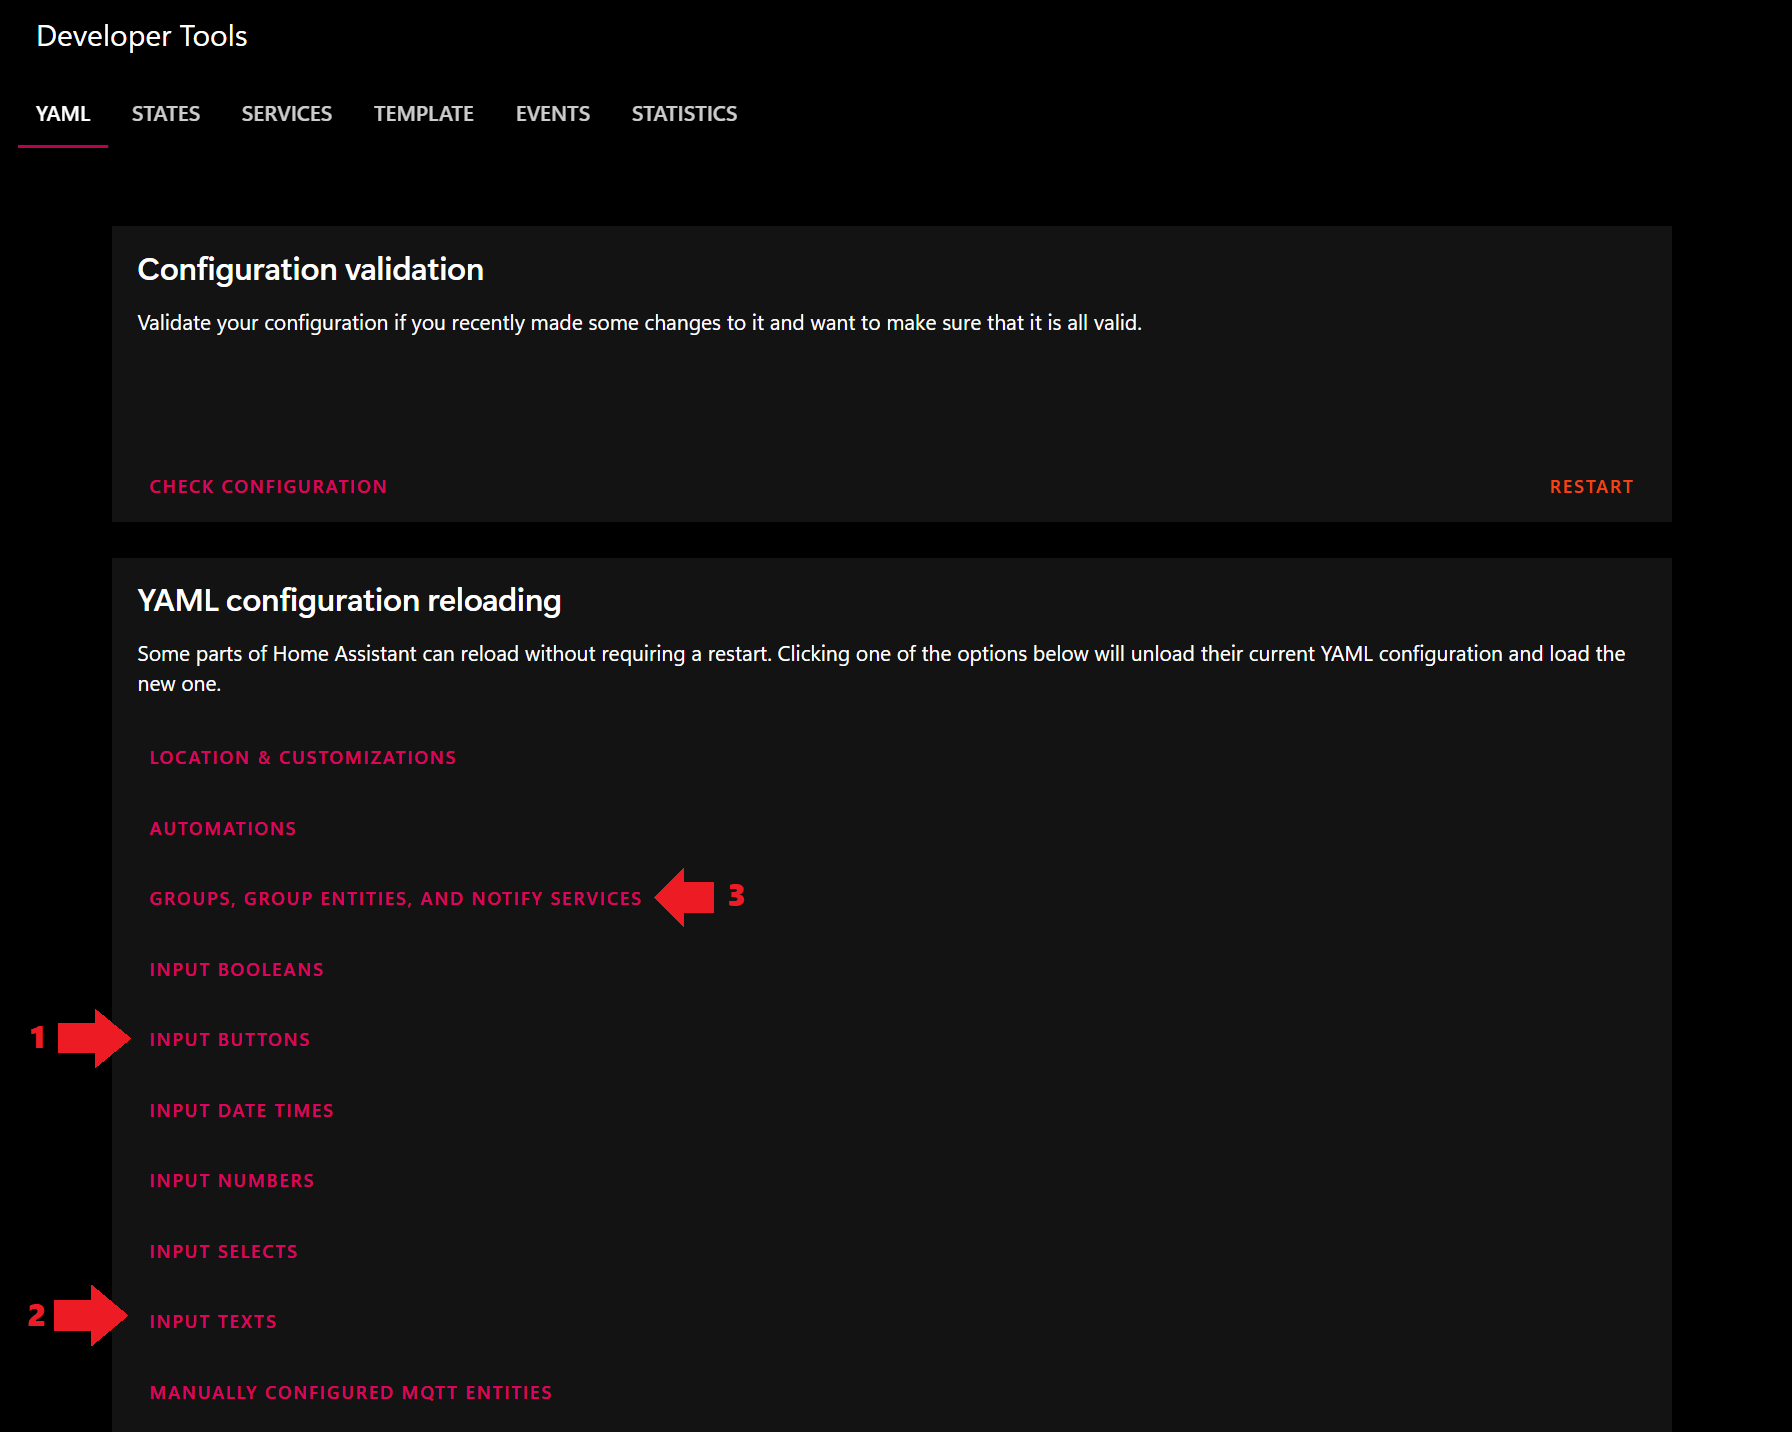The width and height of the screenshot is (1792, 1432).
Task: Reload INPUT TEXTS
Action: point(213,1322)
